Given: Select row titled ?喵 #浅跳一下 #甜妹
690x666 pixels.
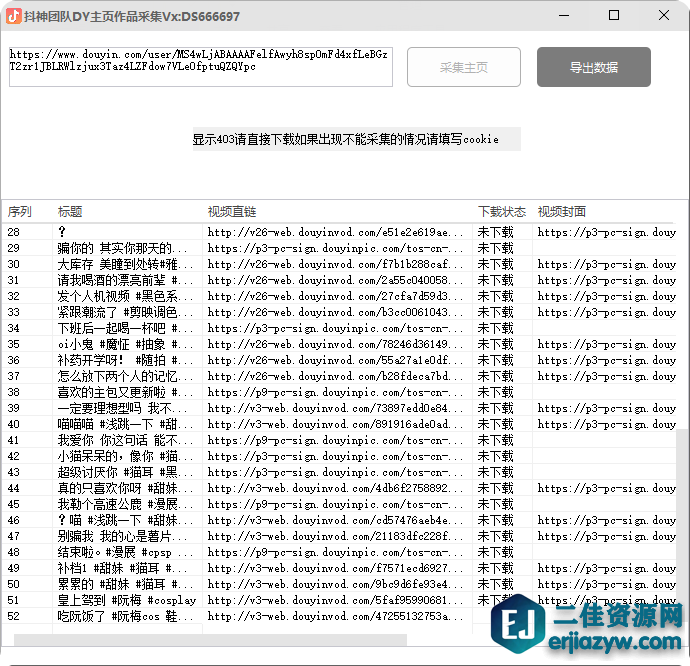Looking at the screenshot, I should point(339,520).
